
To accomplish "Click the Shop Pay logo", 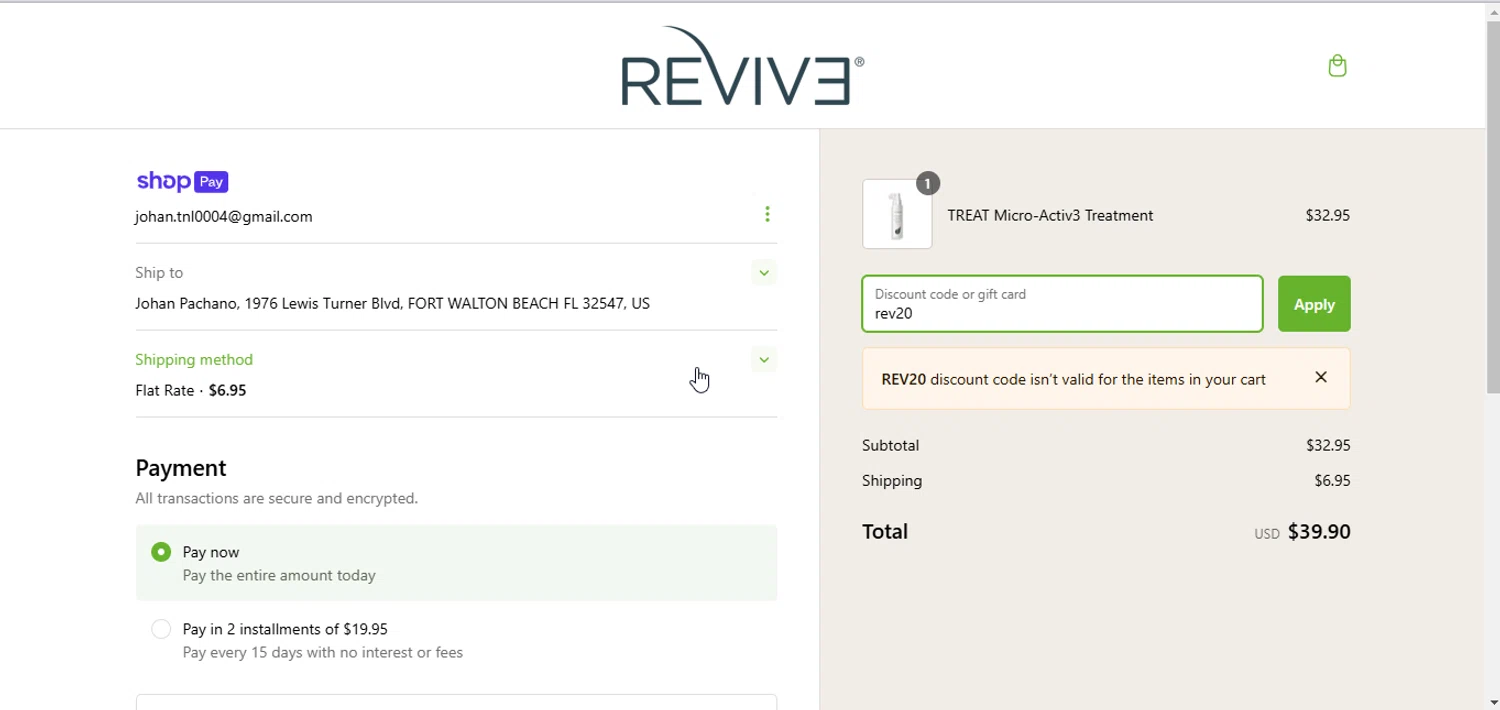I will coord(182,181).
